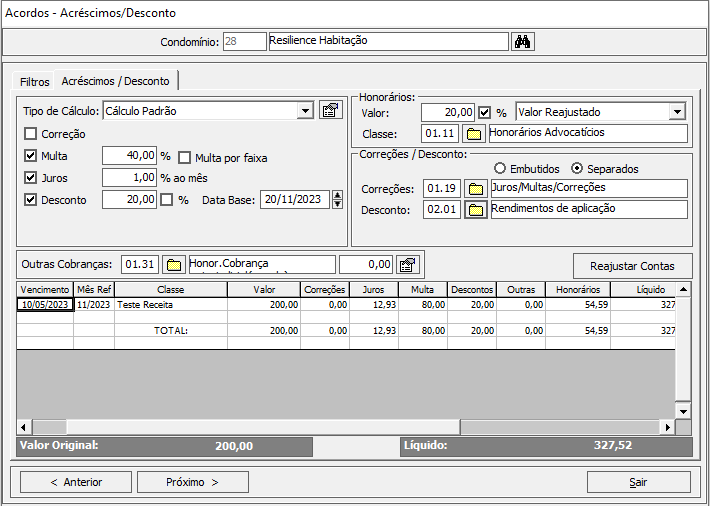710x506 pixels.
Task: Browse Outras Cobranças class folder icon
Action: point(174,265)
